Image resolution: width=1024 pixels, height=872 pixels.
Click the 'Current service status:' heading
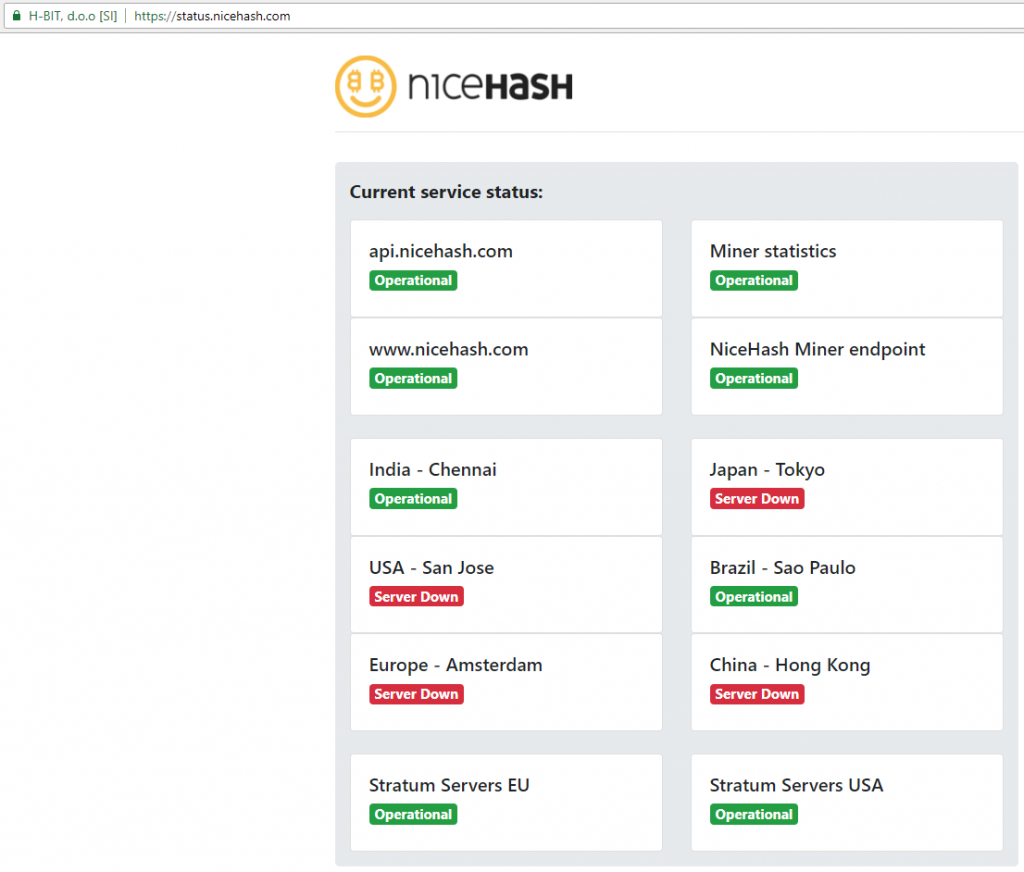[446, 192]
